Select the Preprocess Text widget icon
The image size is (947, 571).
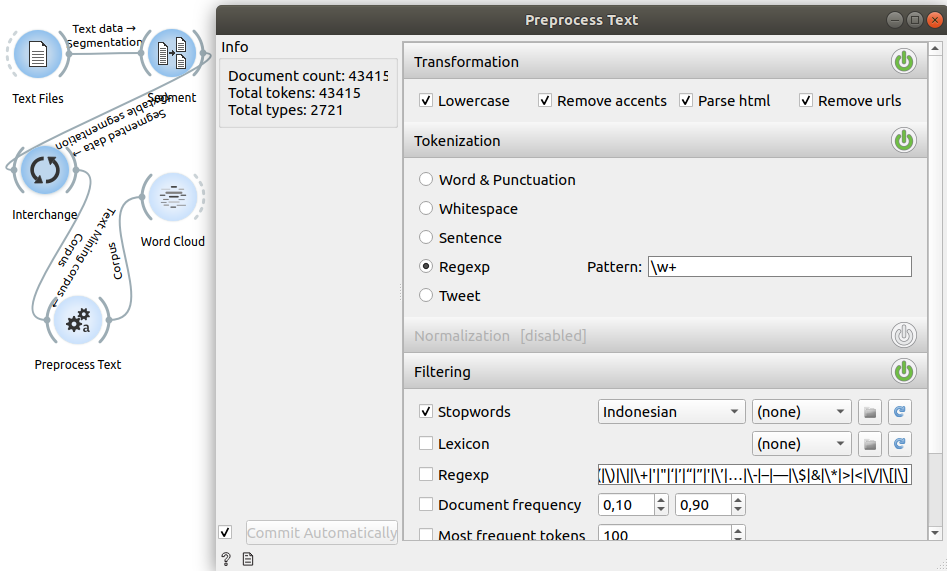(77, 321)
